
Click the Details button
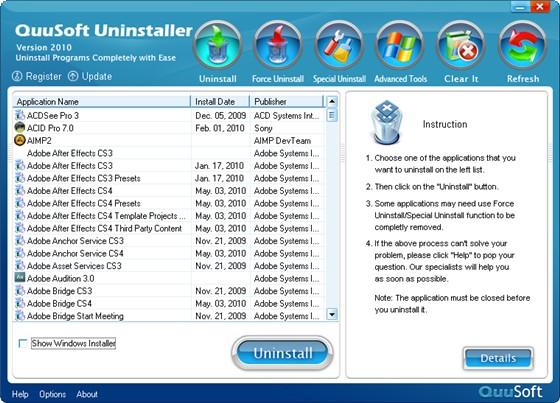[x=498, y=358]
